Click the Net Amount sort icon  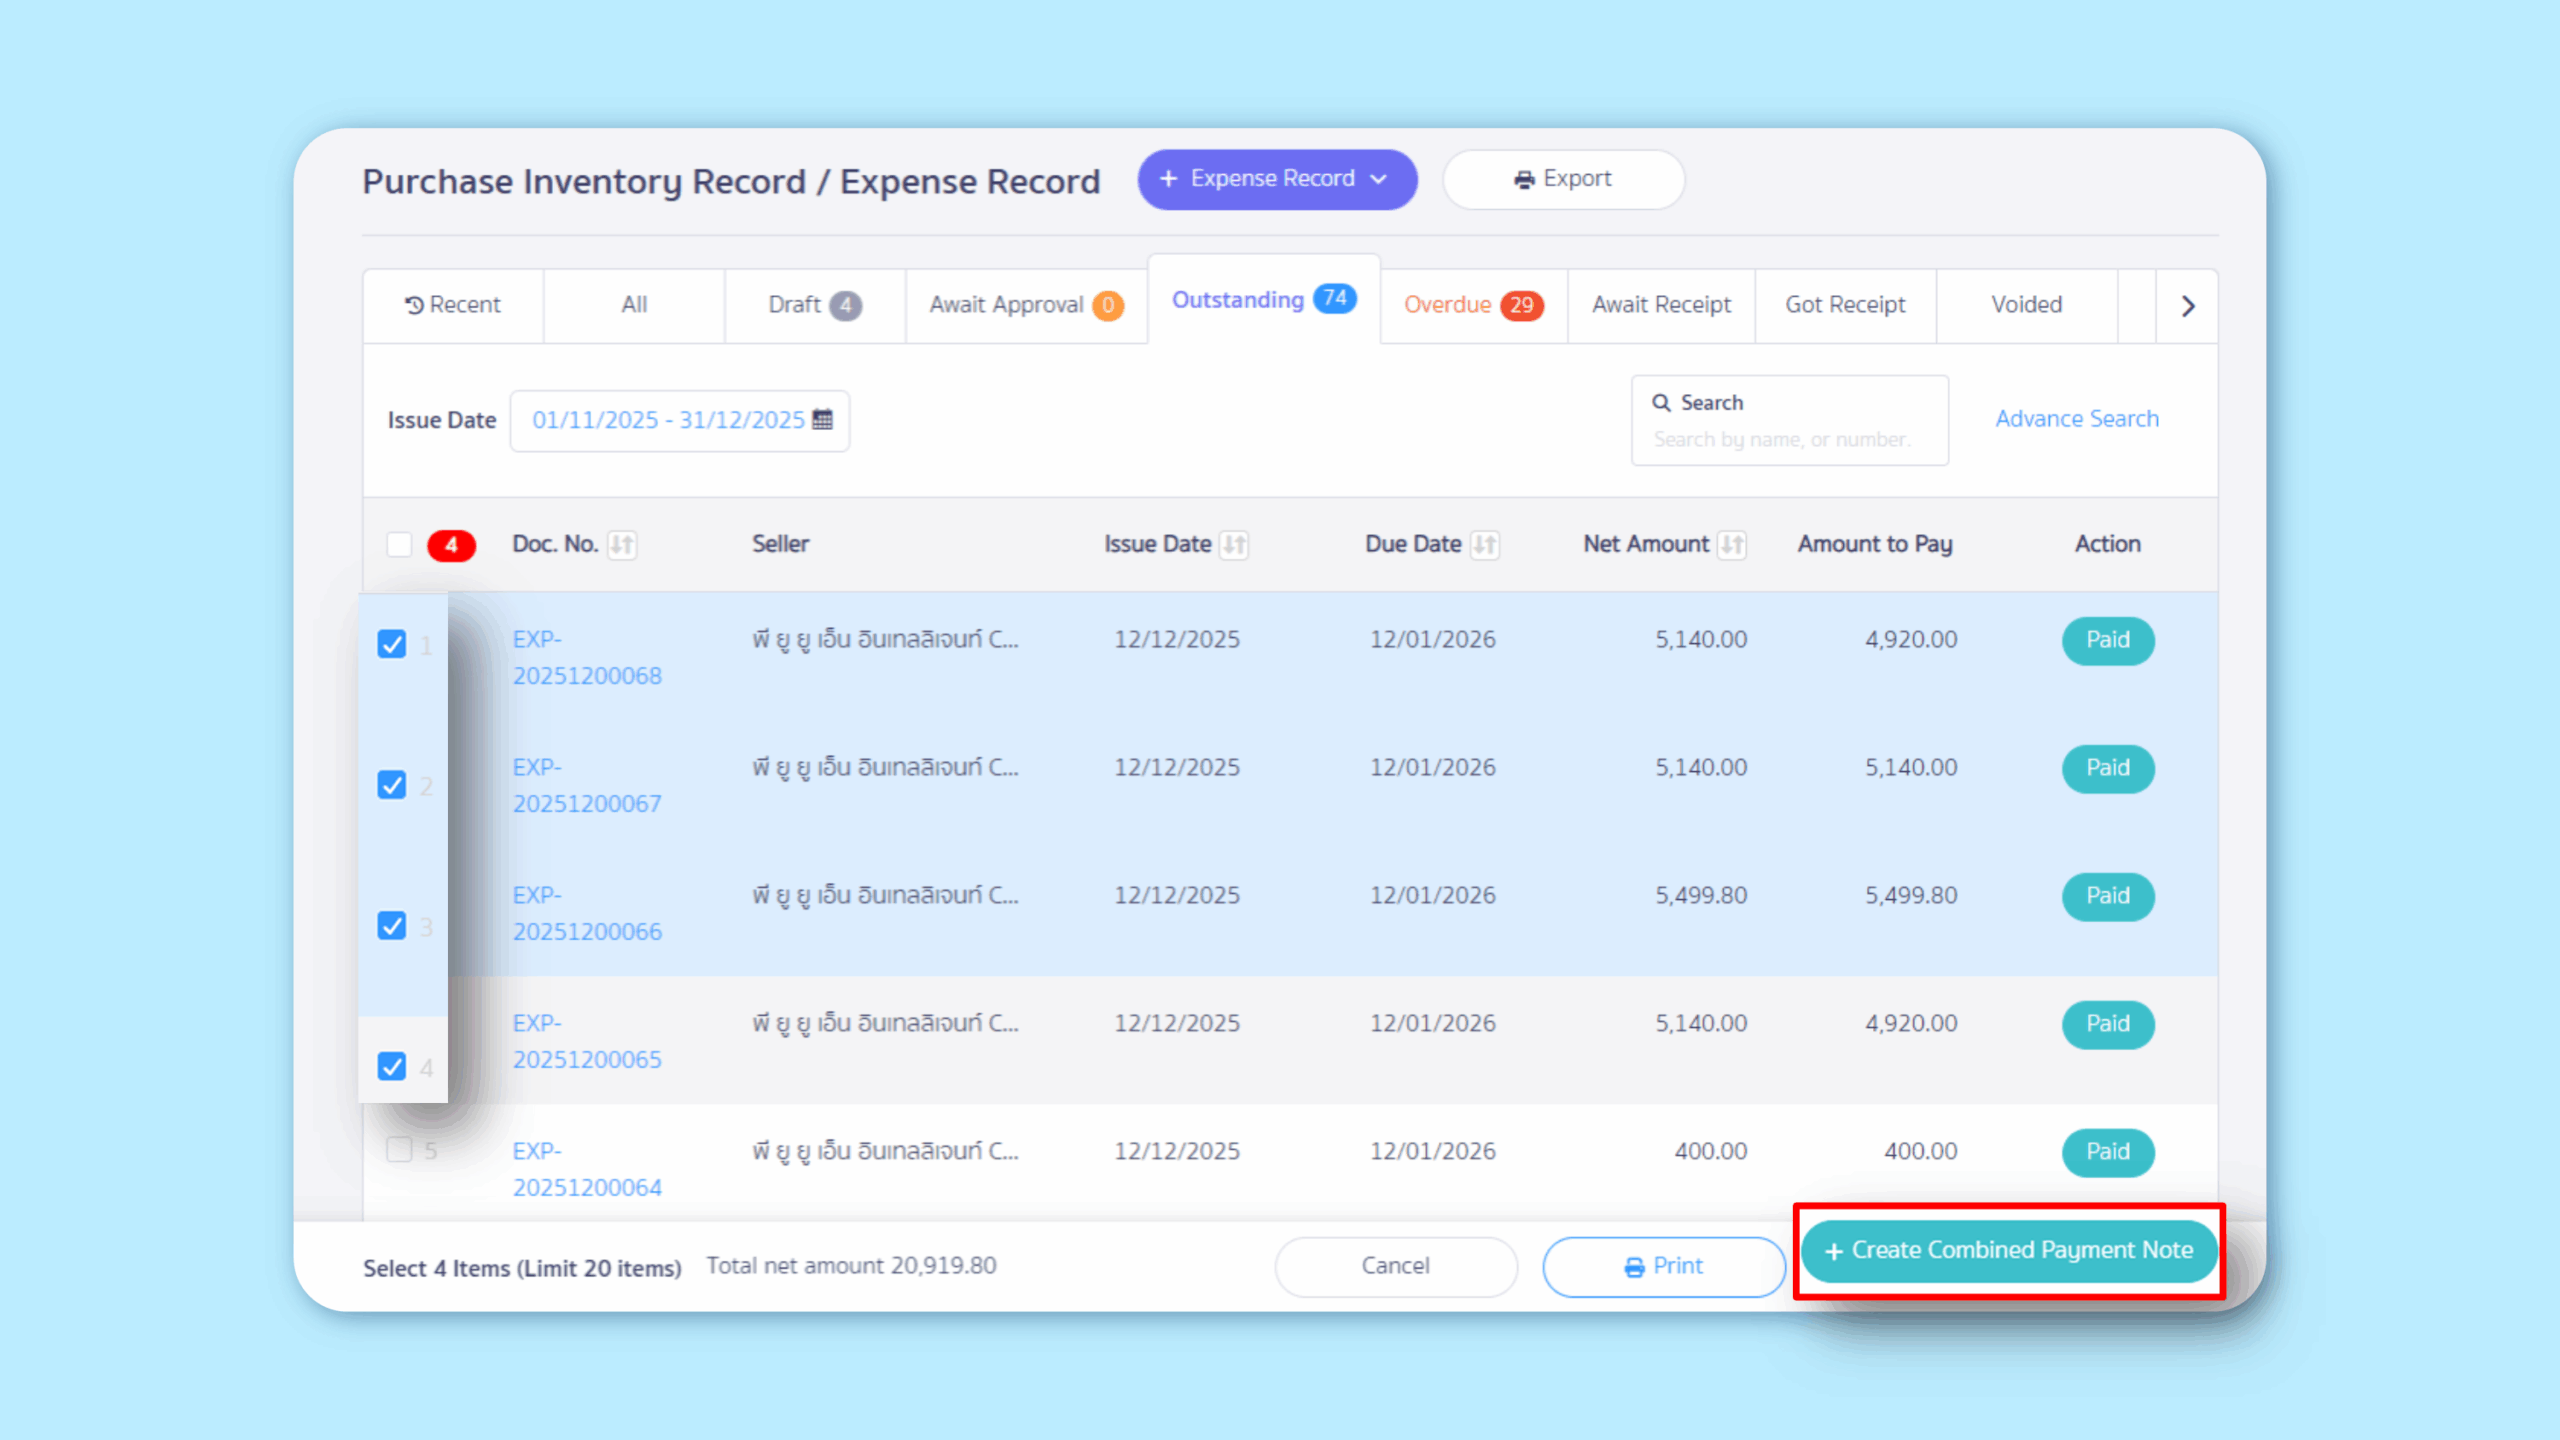coord(1732,545)
